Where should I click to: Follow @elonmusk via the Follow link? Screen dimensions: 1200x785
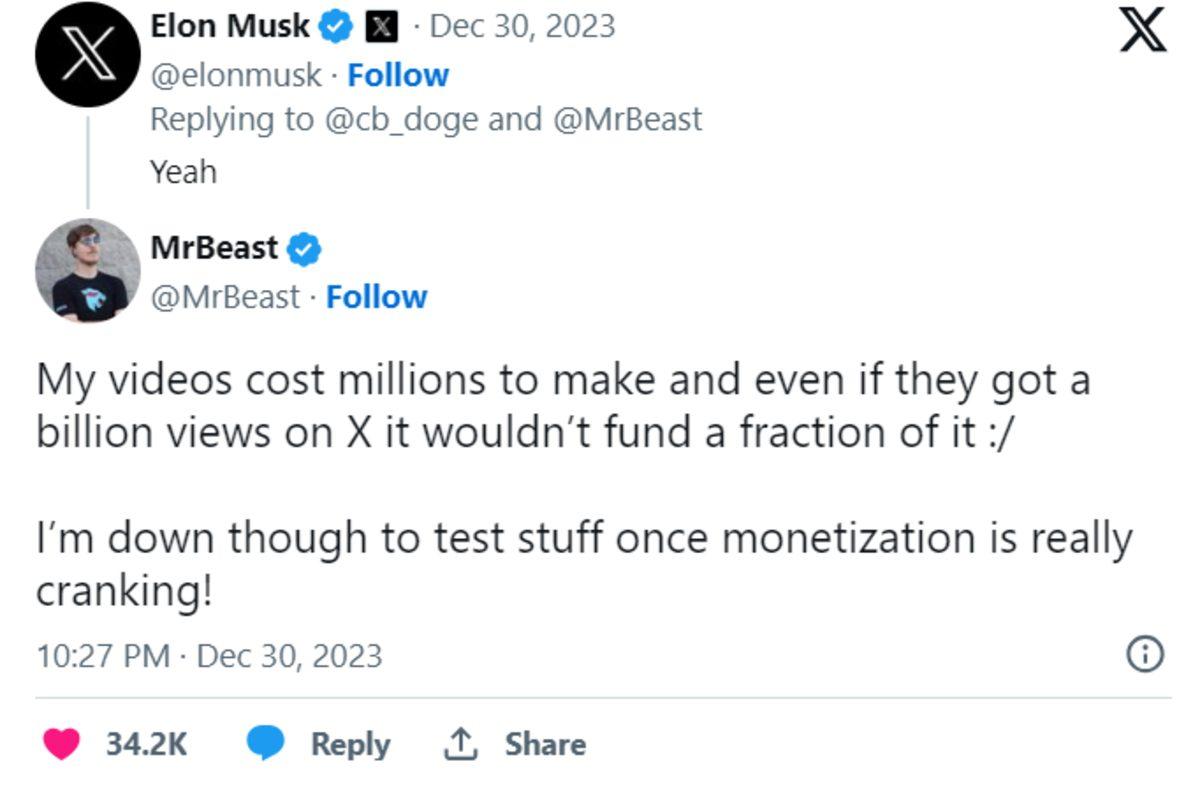click(x=400, y=74)
